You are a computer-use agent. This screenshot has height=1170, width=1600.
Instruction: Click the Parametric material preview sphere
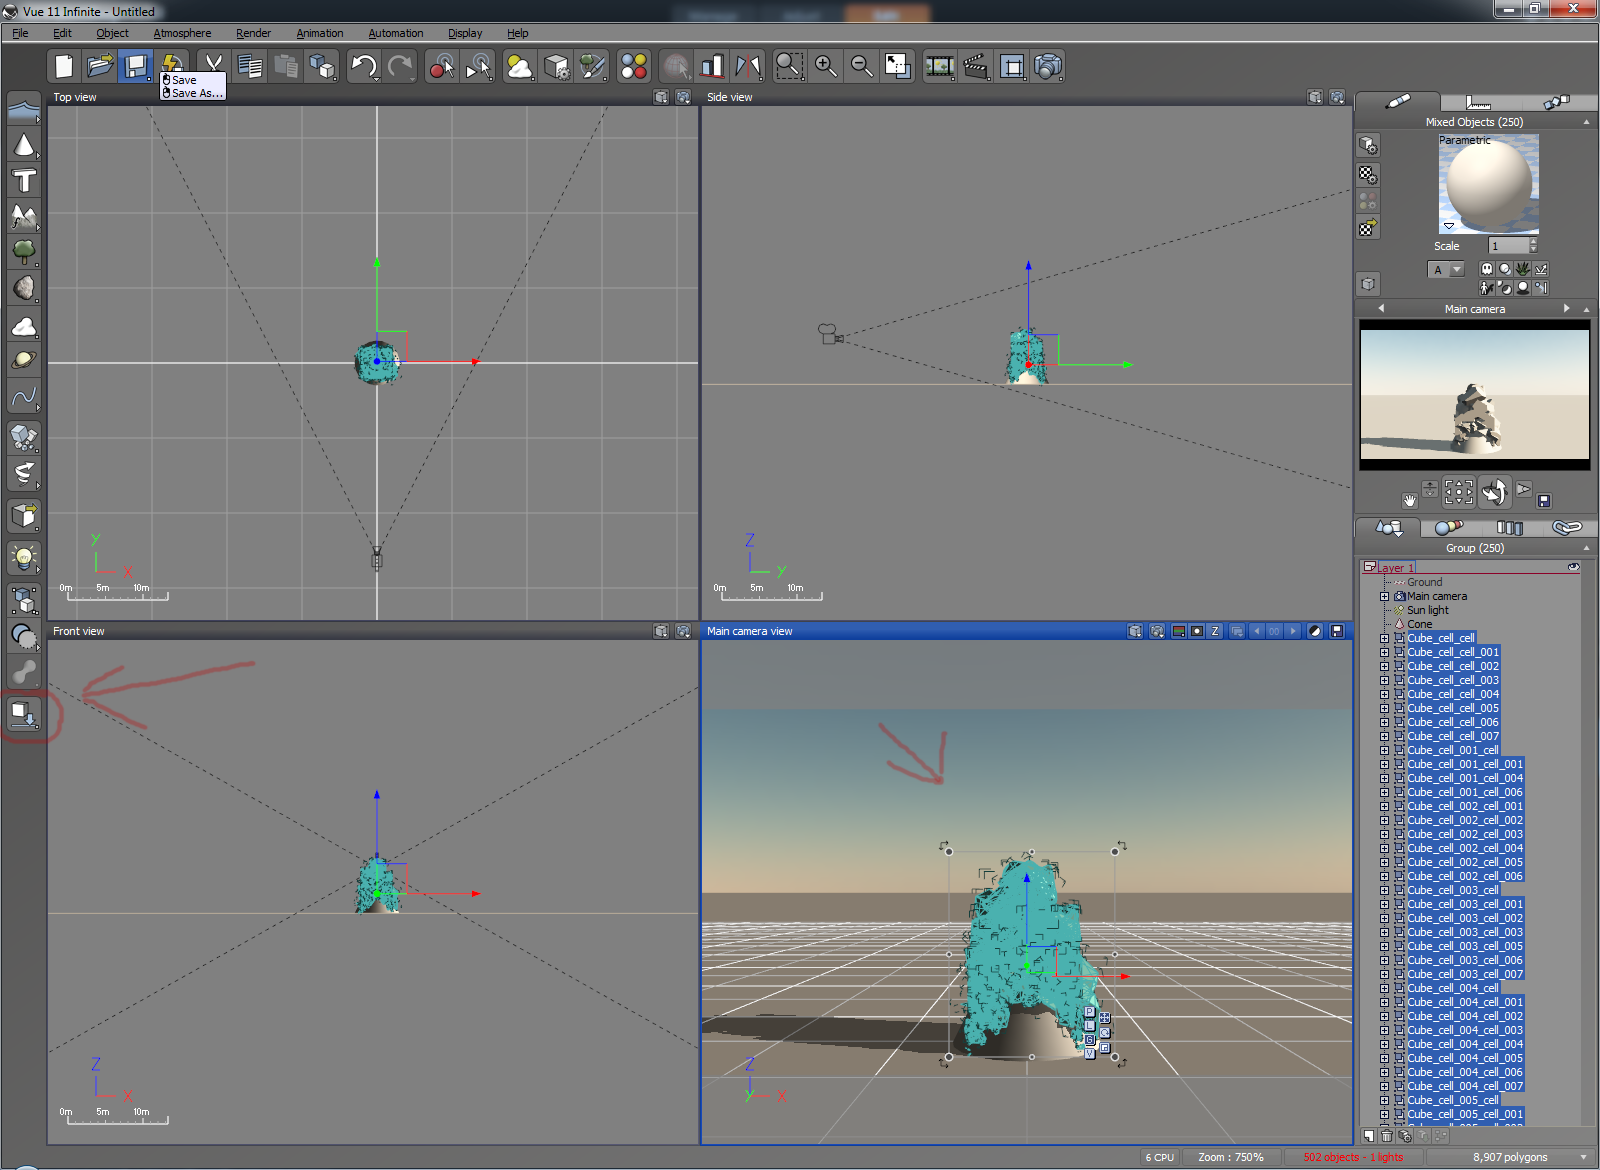click(x=1488, y=185)
